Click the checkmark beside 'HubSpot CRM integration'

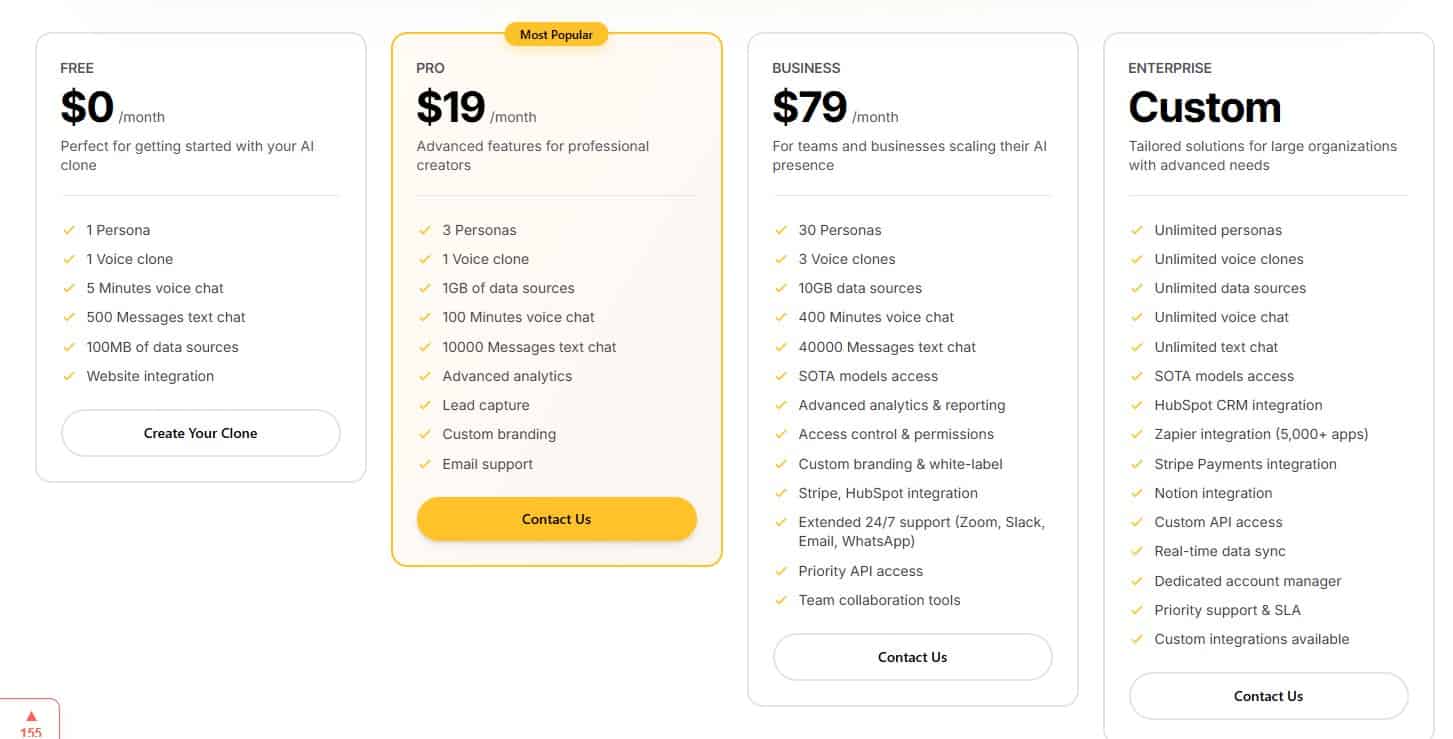click(x=1138, y=405)
